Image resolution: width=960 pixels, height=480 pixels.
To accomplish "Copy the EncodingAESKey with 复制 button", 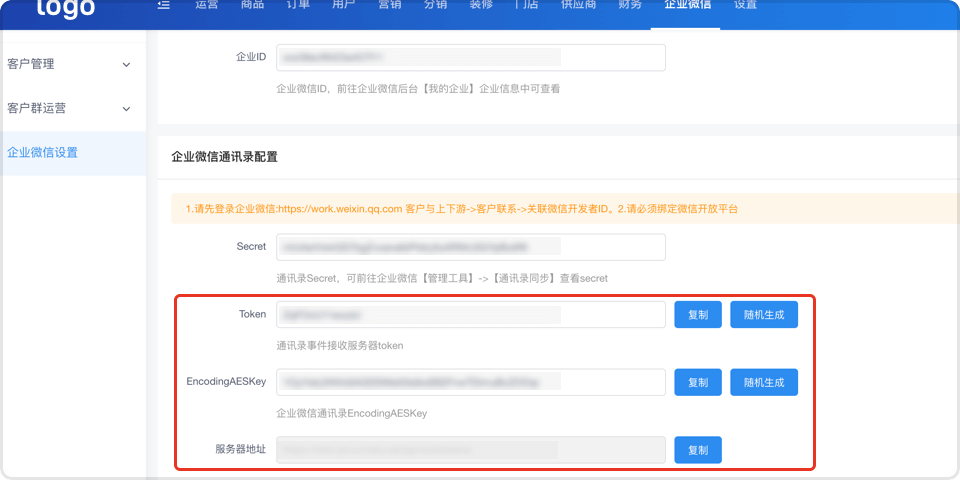I will click(698, 382).
